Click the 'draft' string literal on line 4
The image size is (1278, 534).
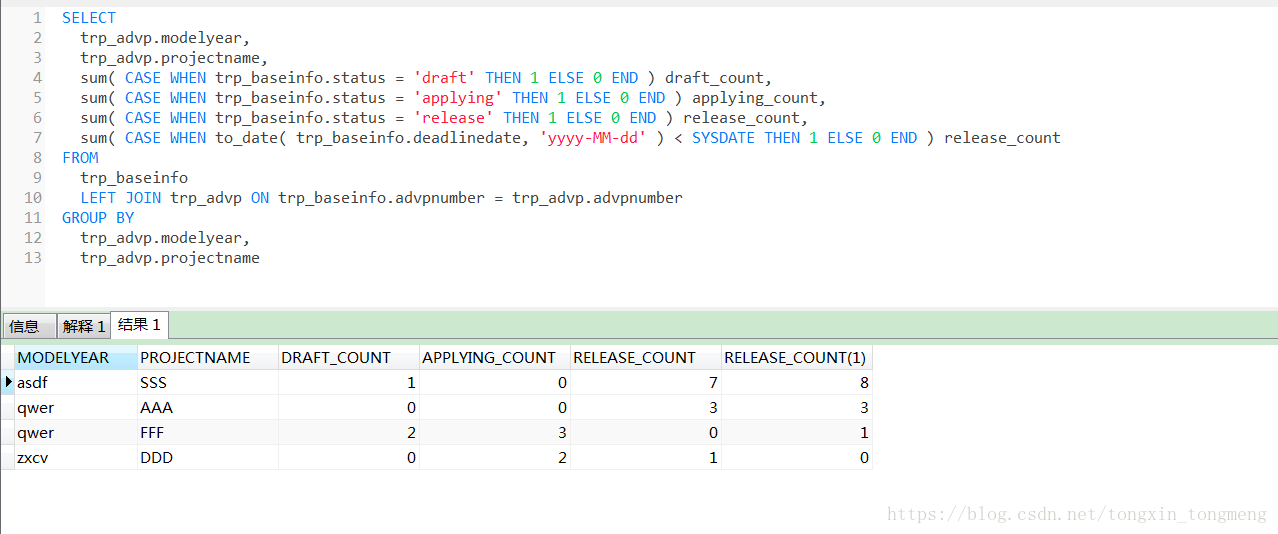point(444,78)
